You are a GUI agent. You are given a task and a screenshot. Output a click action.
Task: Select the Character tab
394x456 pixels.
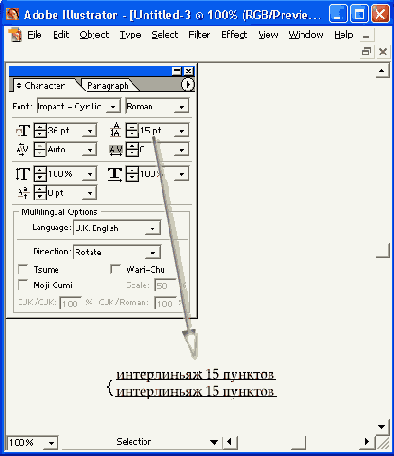(44, 86)
